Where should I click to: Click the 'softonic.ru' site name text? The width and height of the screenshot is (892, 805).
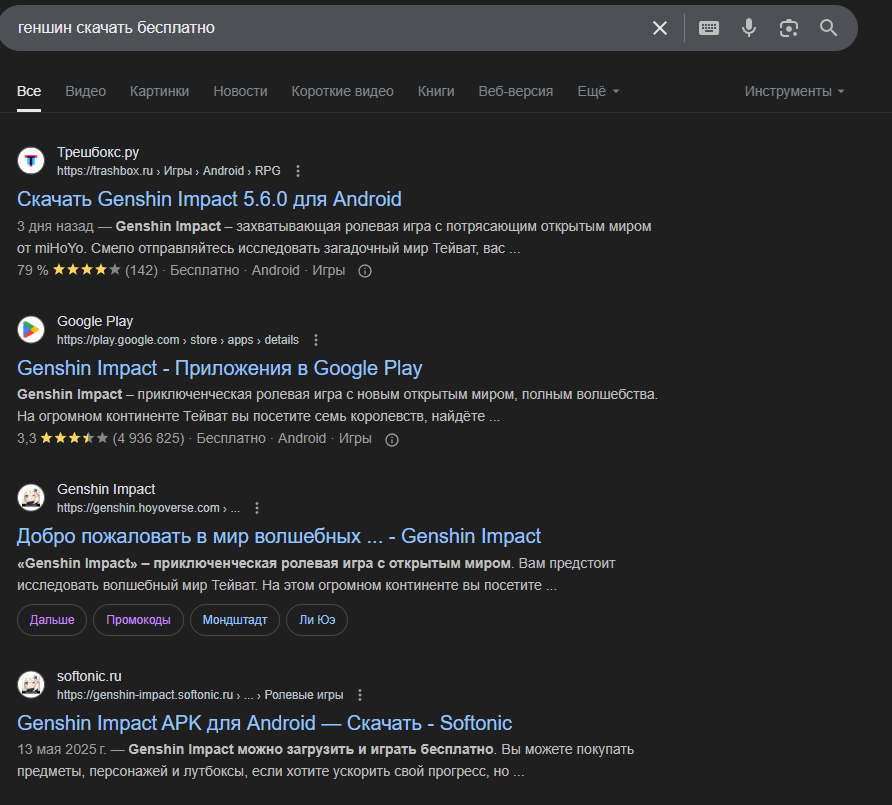tap(89, 676)
